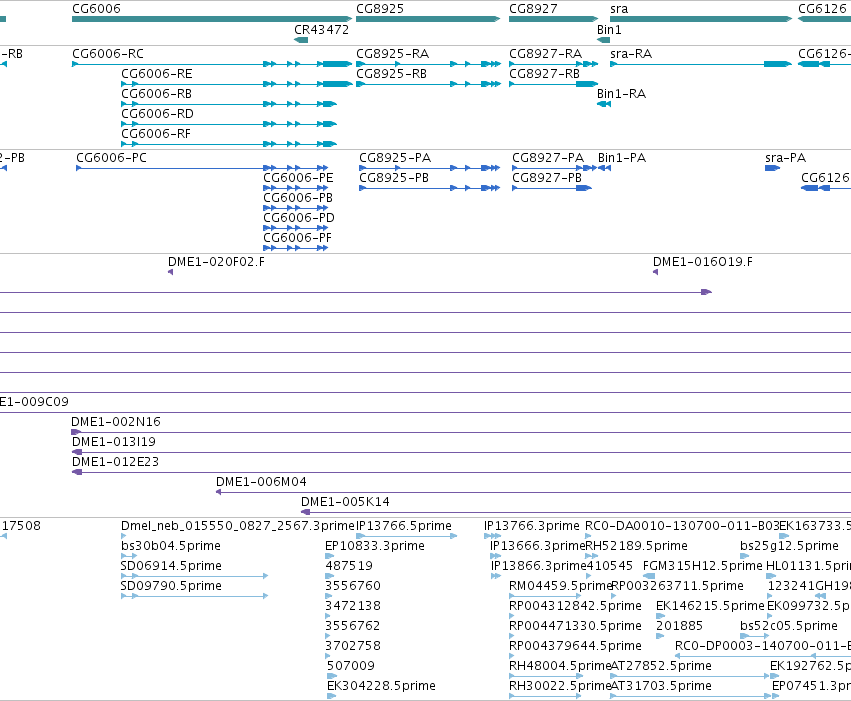Click the DME1-005K14 clone label

point(345,502)
